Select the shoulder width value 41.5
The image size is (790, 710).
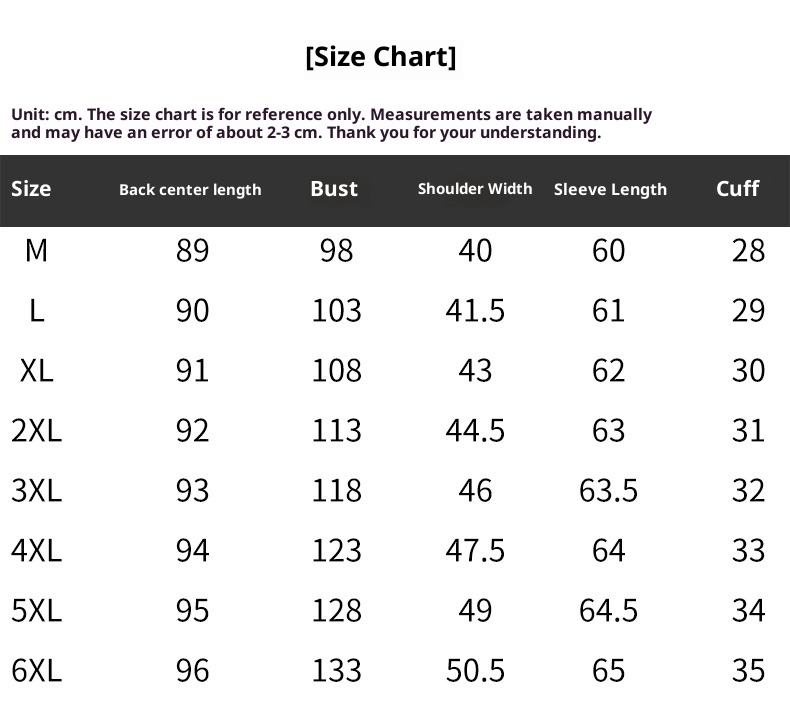[475, 310]
